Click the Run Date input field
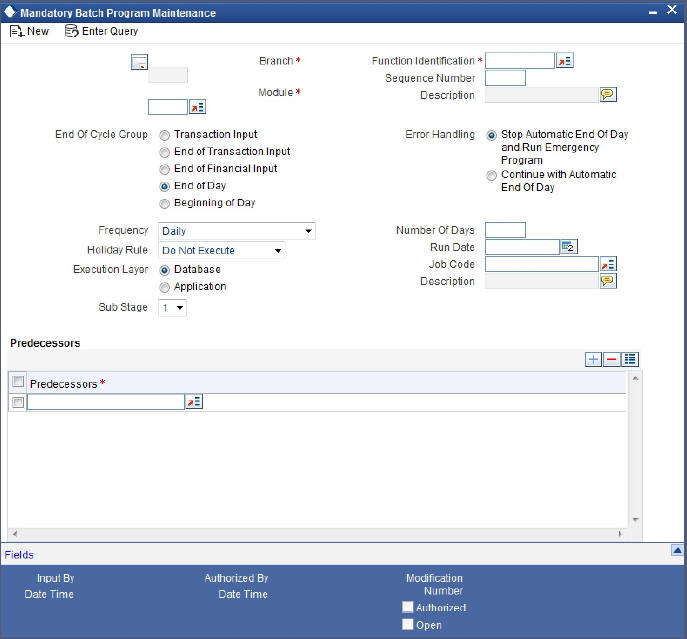687x639 pixels. click(522, 247)
